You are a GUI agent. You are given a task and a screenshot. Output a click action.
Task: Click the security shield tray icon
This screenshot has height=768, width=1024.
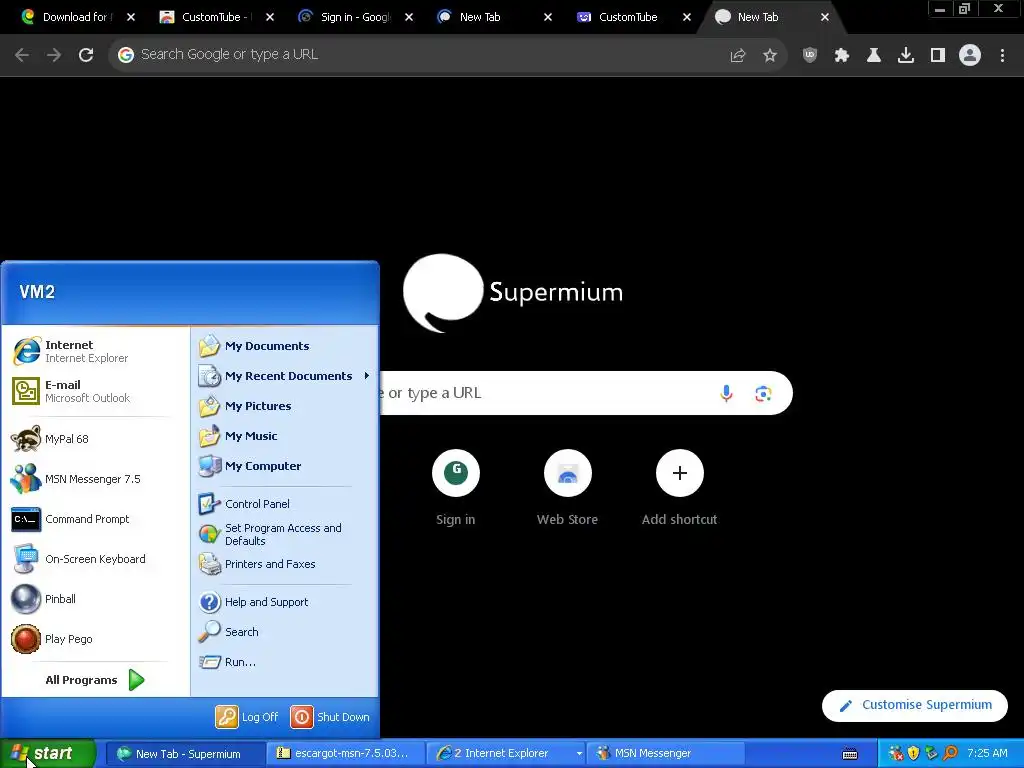point(913,754)
